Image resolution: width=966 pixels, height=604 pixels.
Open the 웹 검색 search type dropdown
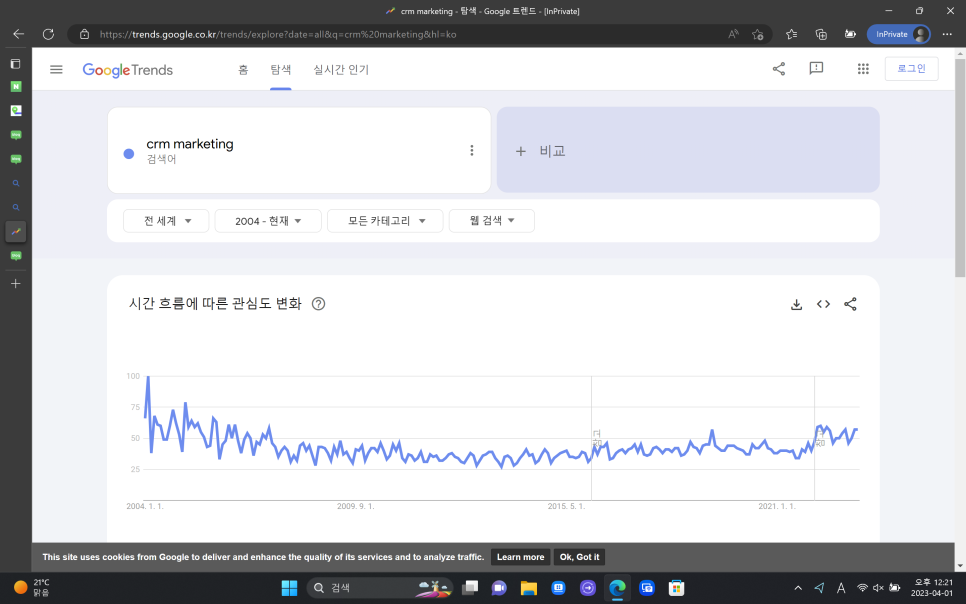[492, 221]
